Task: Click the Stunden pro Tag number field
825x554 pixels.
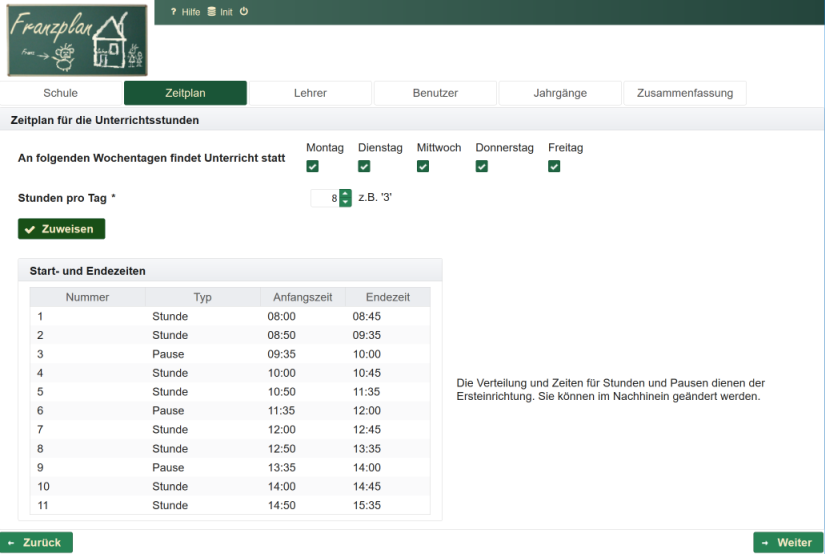Action: tap(325, 198)
